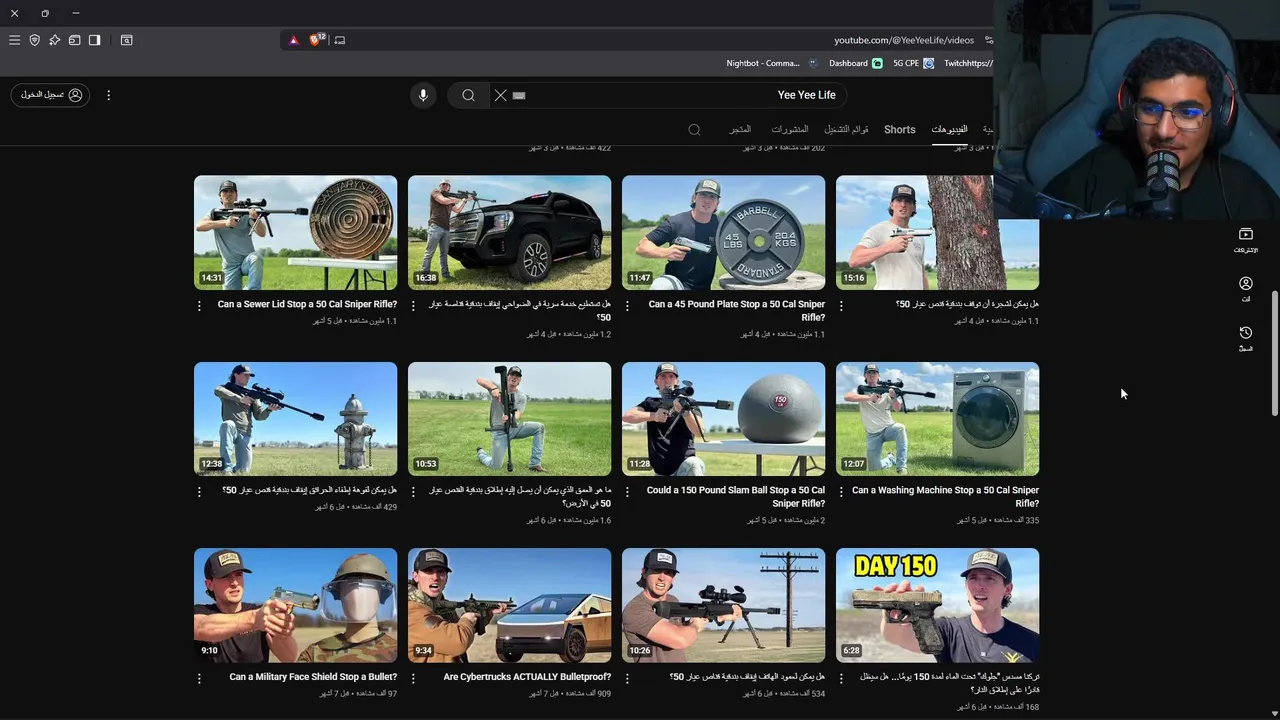Open the Brave browser main hamburger menu
This screenshot has width=1280, height=720.
(14, 40)
